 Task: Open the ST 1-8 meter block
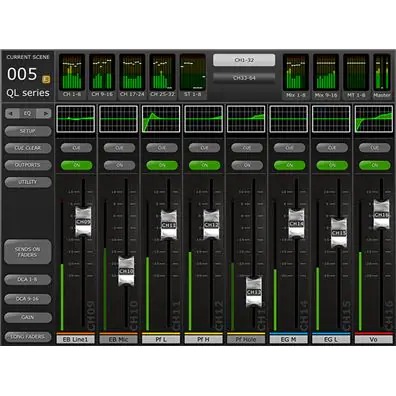[x=193, y=76]
